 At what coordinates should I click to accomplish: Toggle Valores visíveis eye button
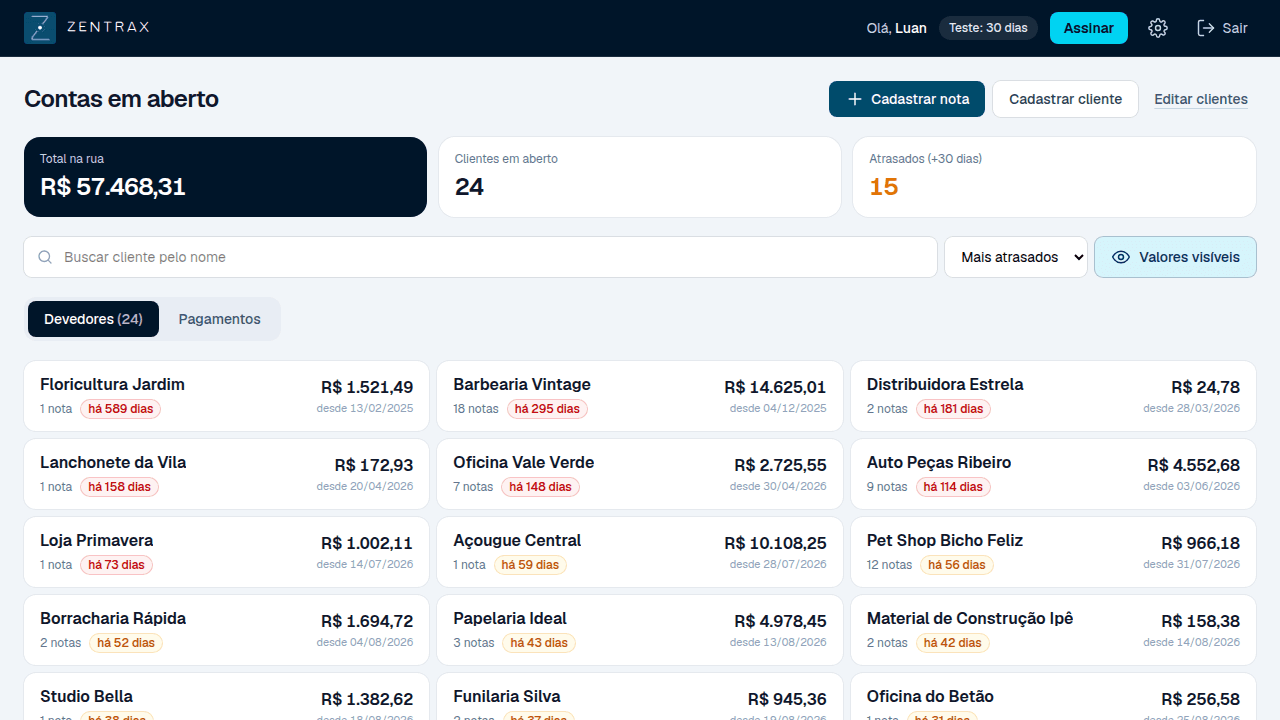coord(1175,257)
